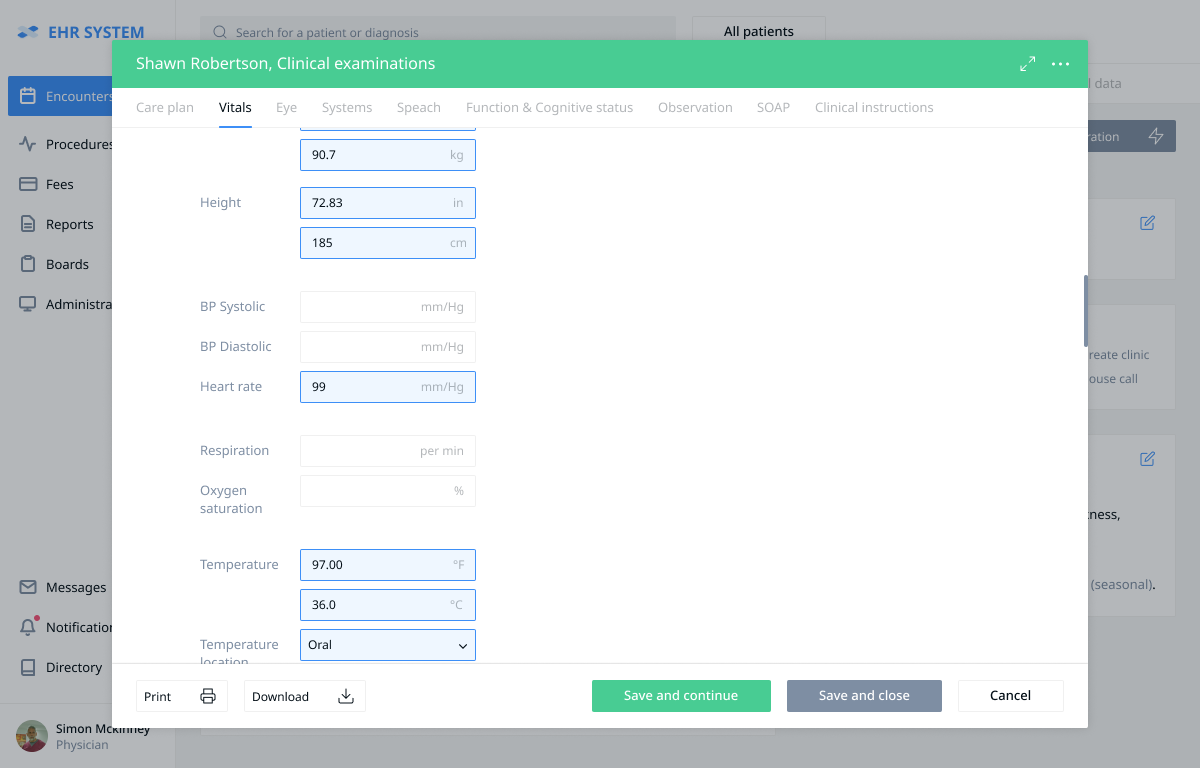Click the dialog title 'Shawn Robertson, Clinical examinations'

[285, 63]
